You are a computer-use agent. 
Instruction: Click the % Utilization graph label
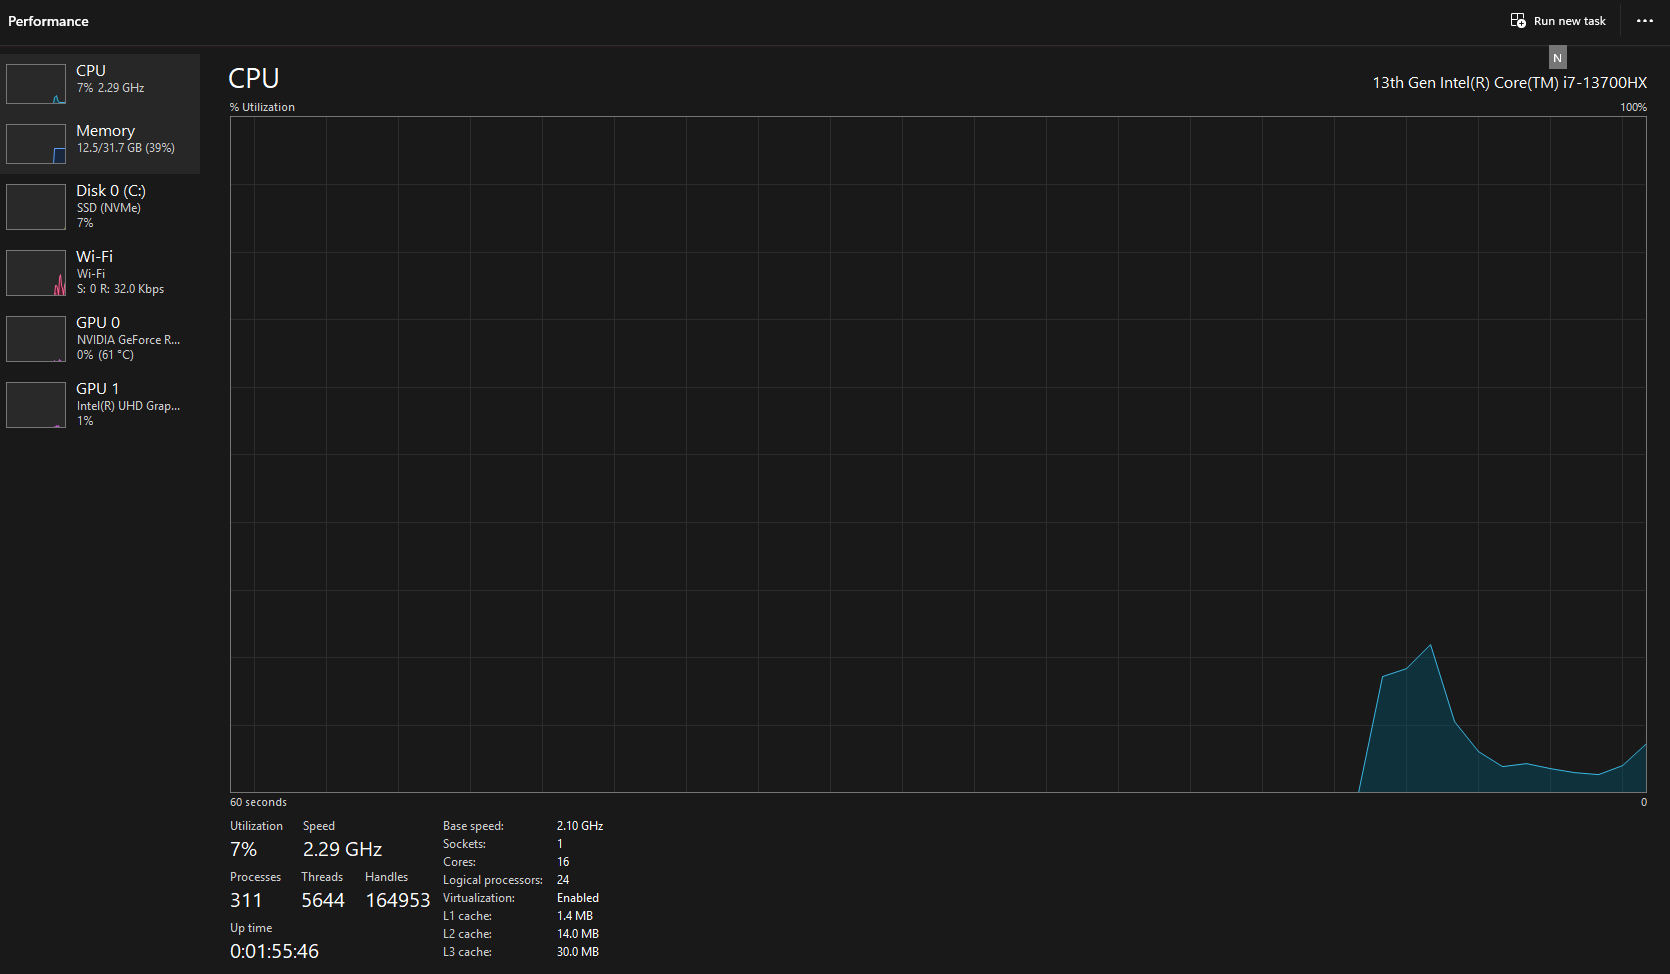pos(262,107)
